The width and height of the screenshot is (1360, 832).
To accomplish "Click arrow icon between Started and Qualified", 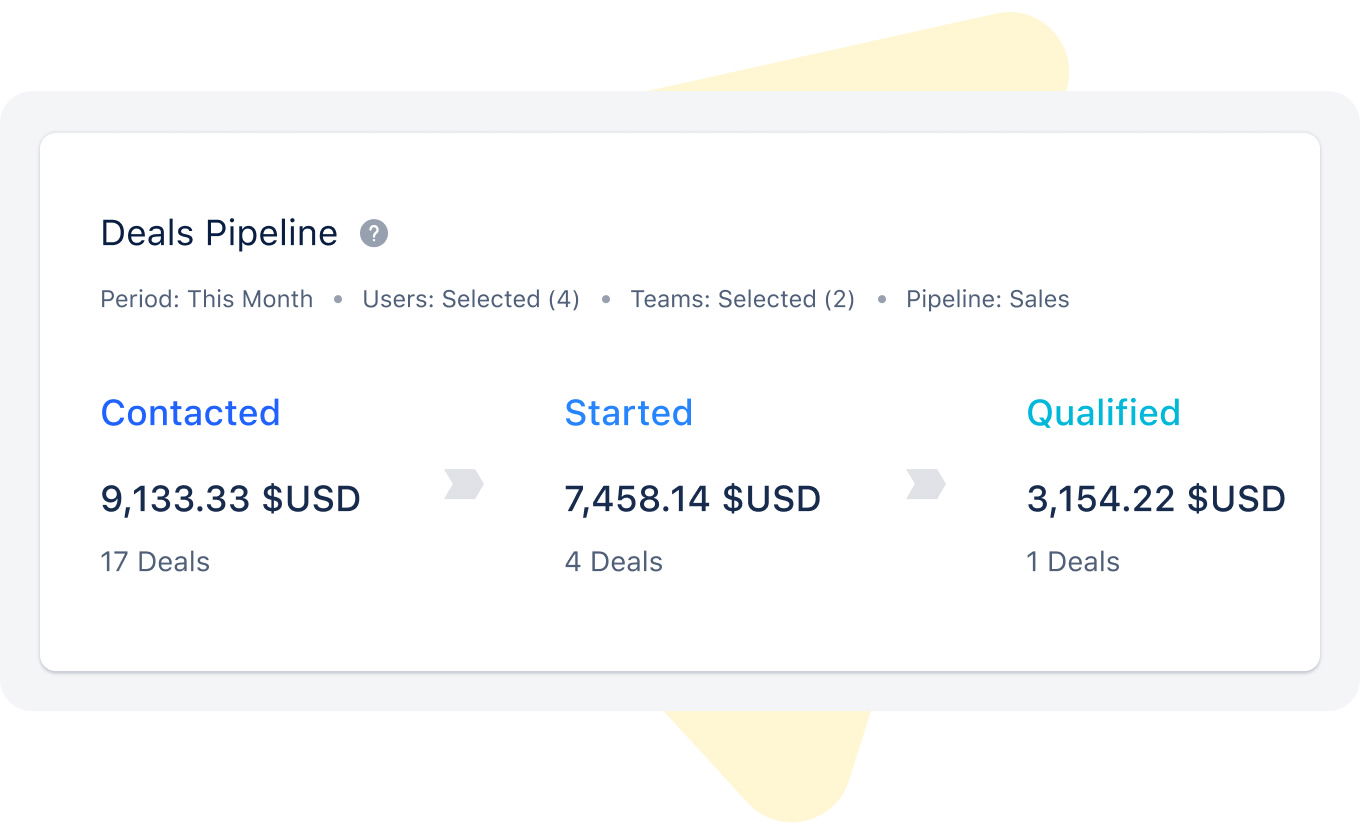I will (x=926, y=485).
